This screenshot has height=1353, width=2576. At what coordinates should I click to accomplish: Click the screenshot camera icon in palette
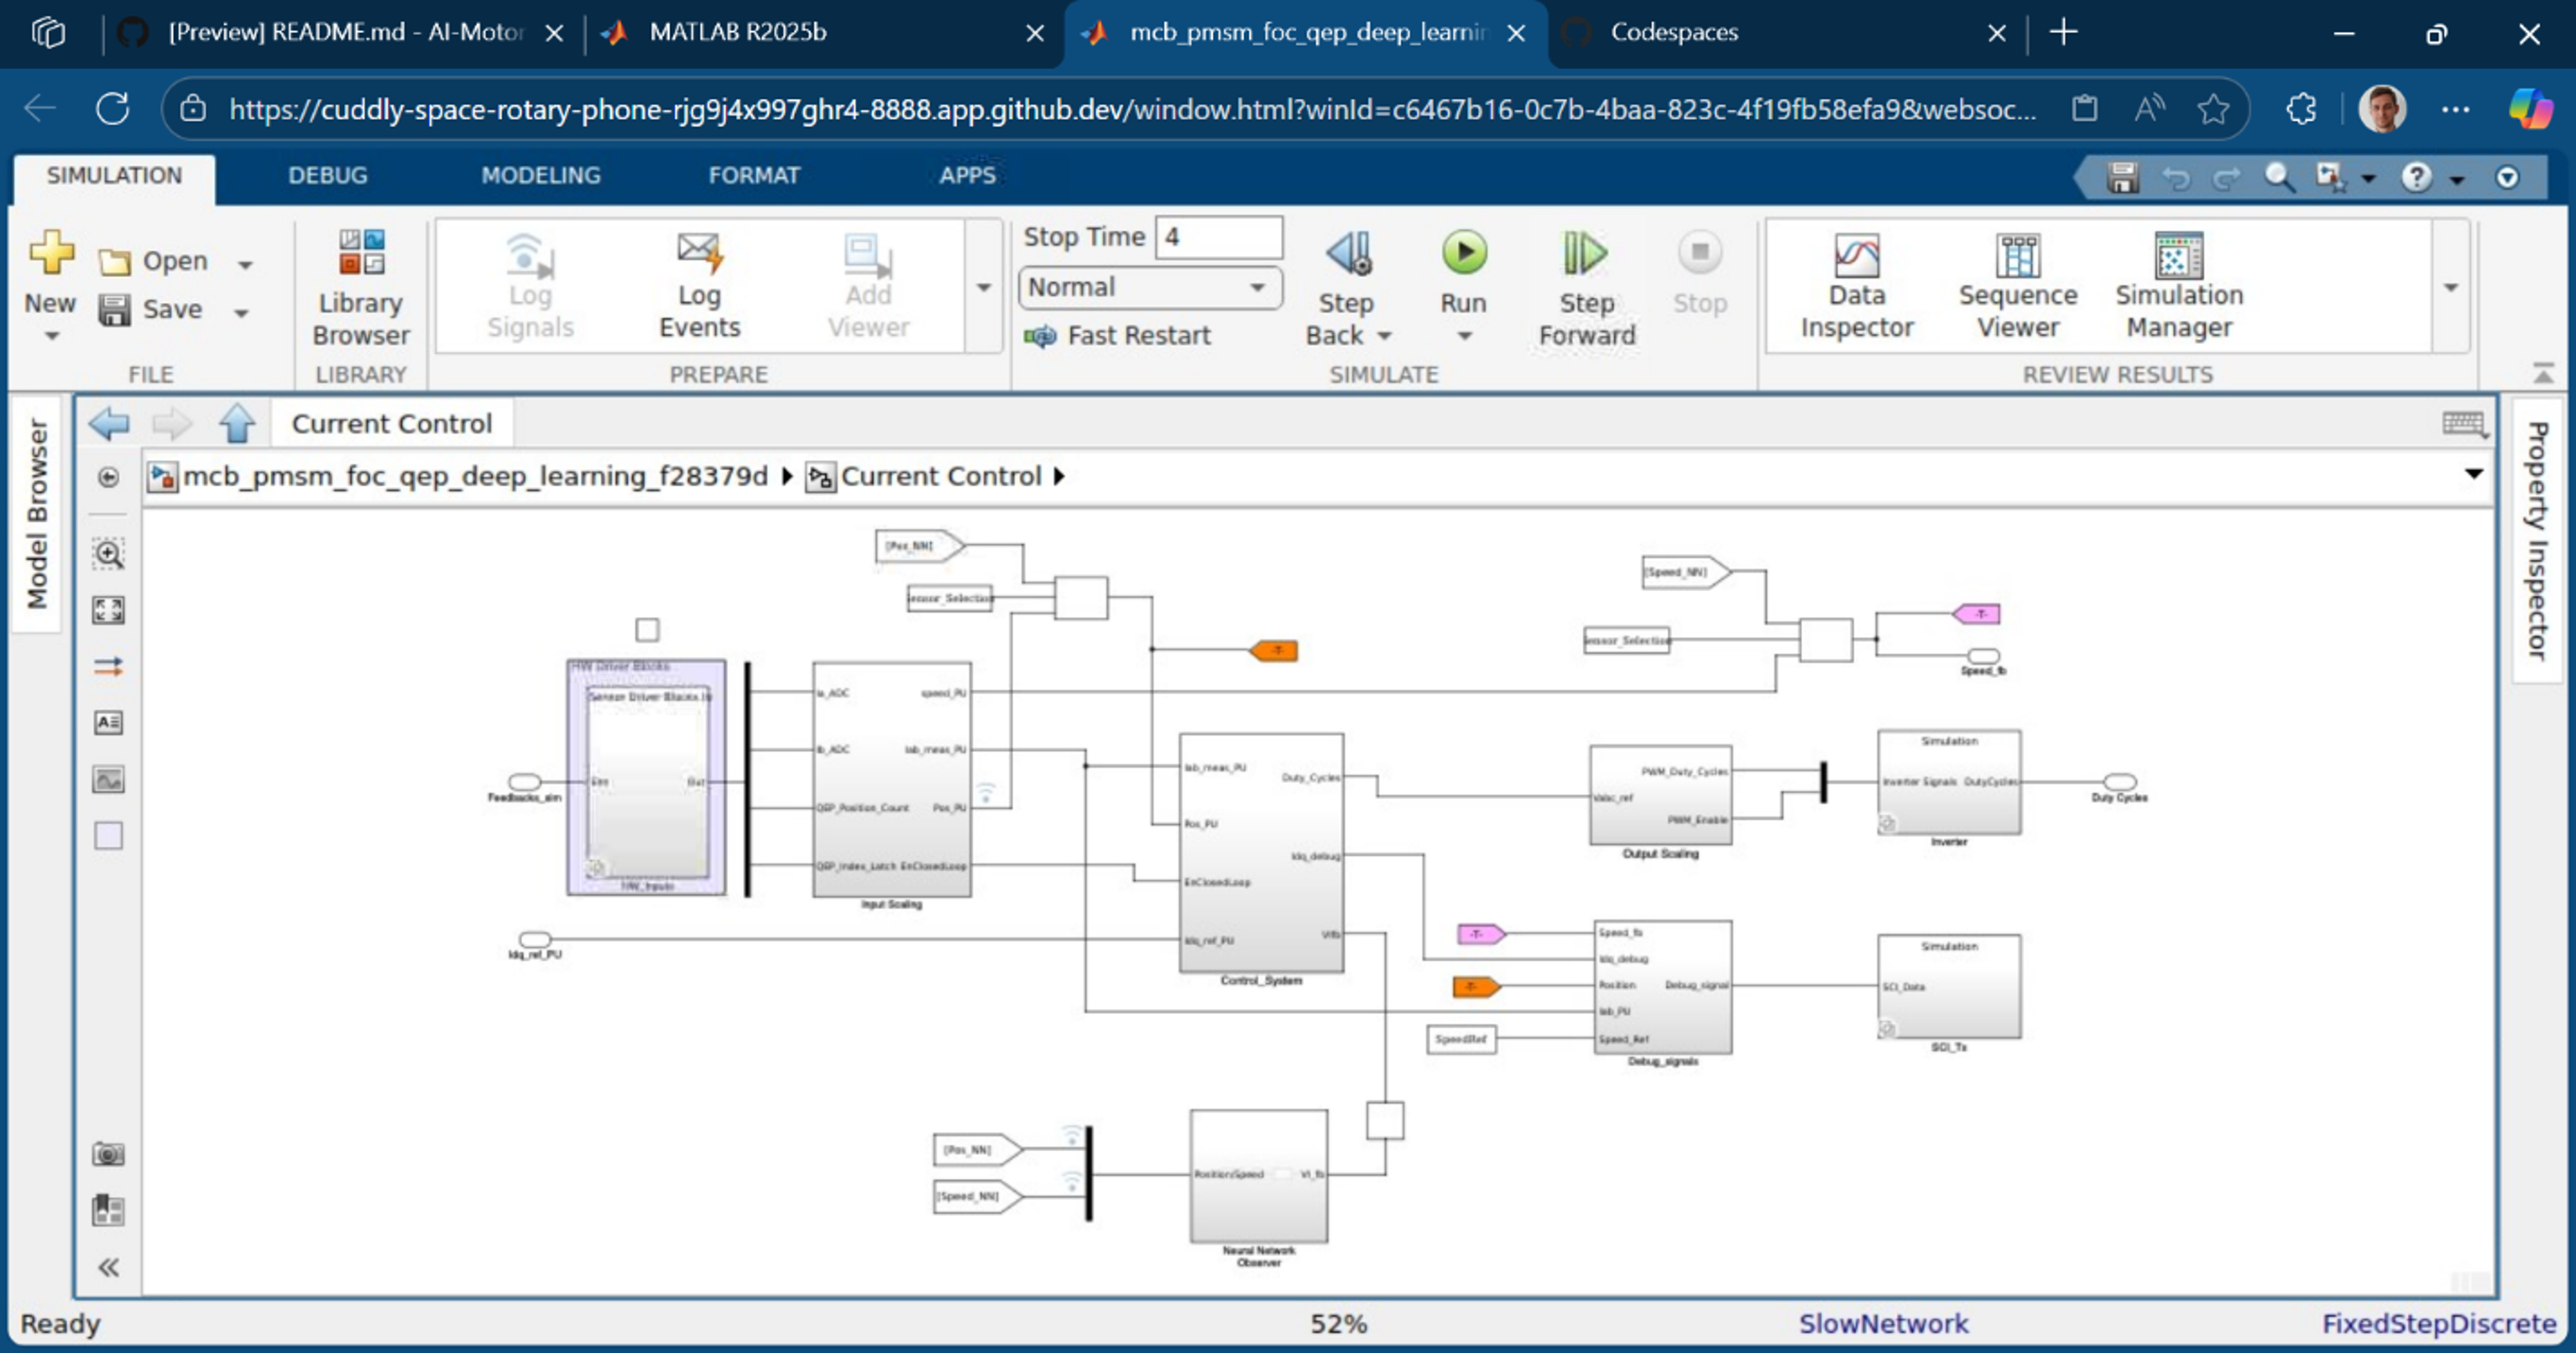click(108, 1154)
